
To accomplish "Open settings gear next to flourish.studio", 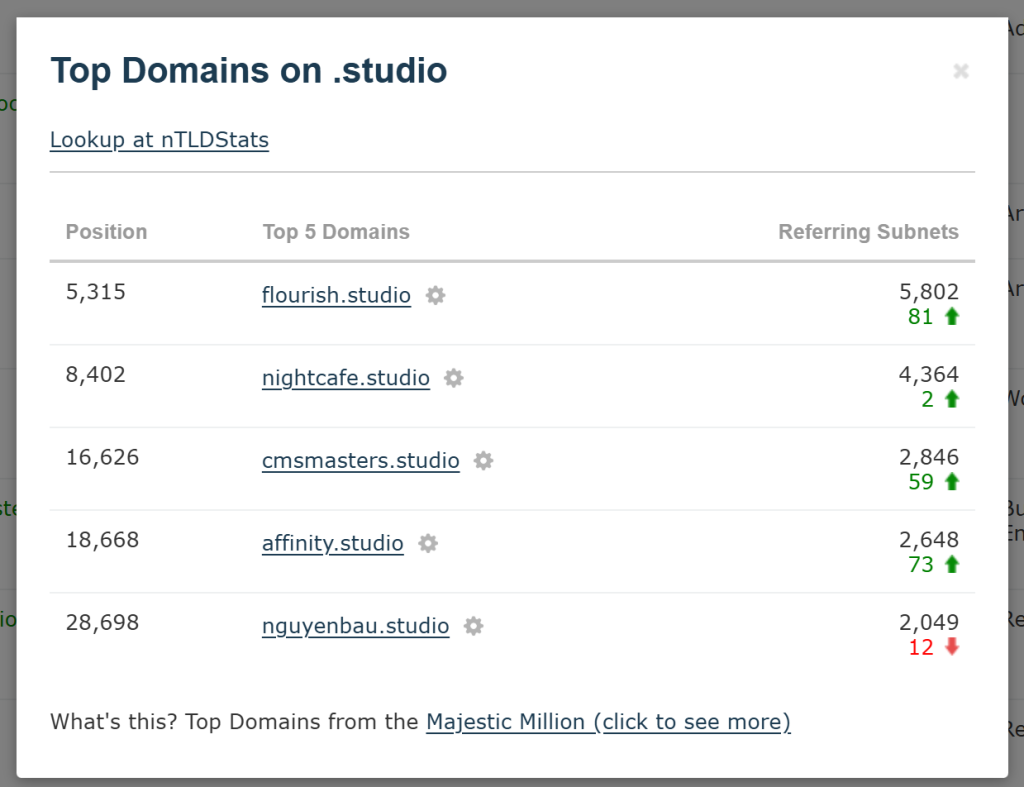I will (x=434, y=295).
